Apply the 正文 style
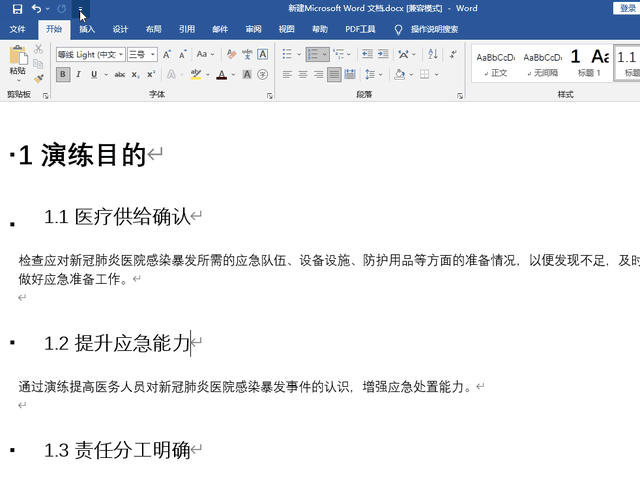Screen dimensions: 640x484 [x=496, y=63]
